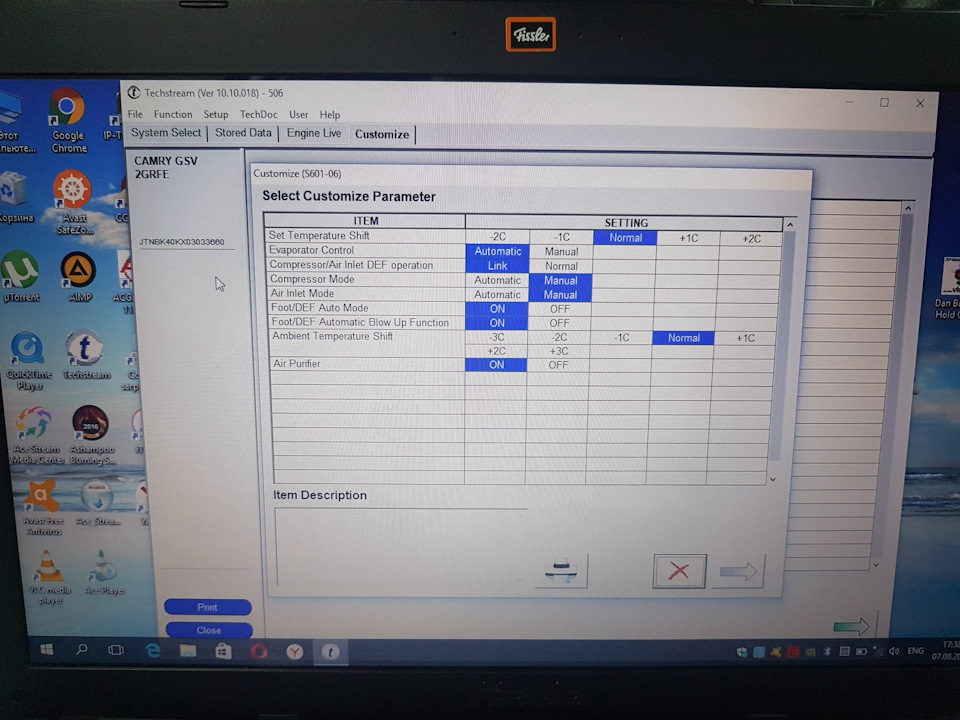Open Avast SafeZone desktop icon
The image size is (960, 720).
pos(73,202)
